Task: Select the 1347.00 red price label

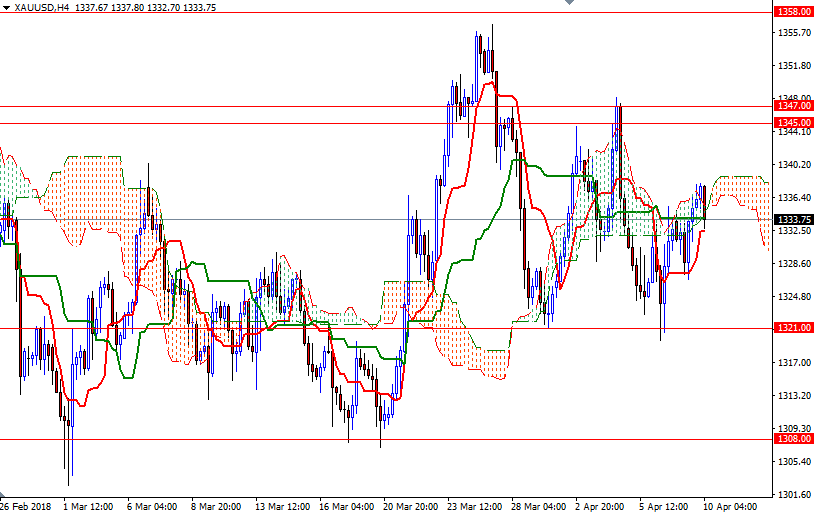Action: click(793, 106)
